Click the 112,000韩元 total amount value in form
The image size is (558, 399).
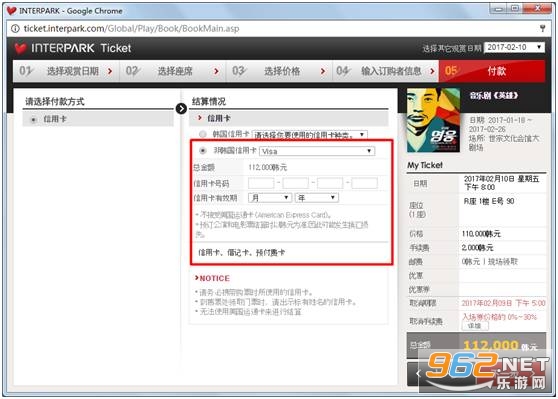click(x=267, y=167)
